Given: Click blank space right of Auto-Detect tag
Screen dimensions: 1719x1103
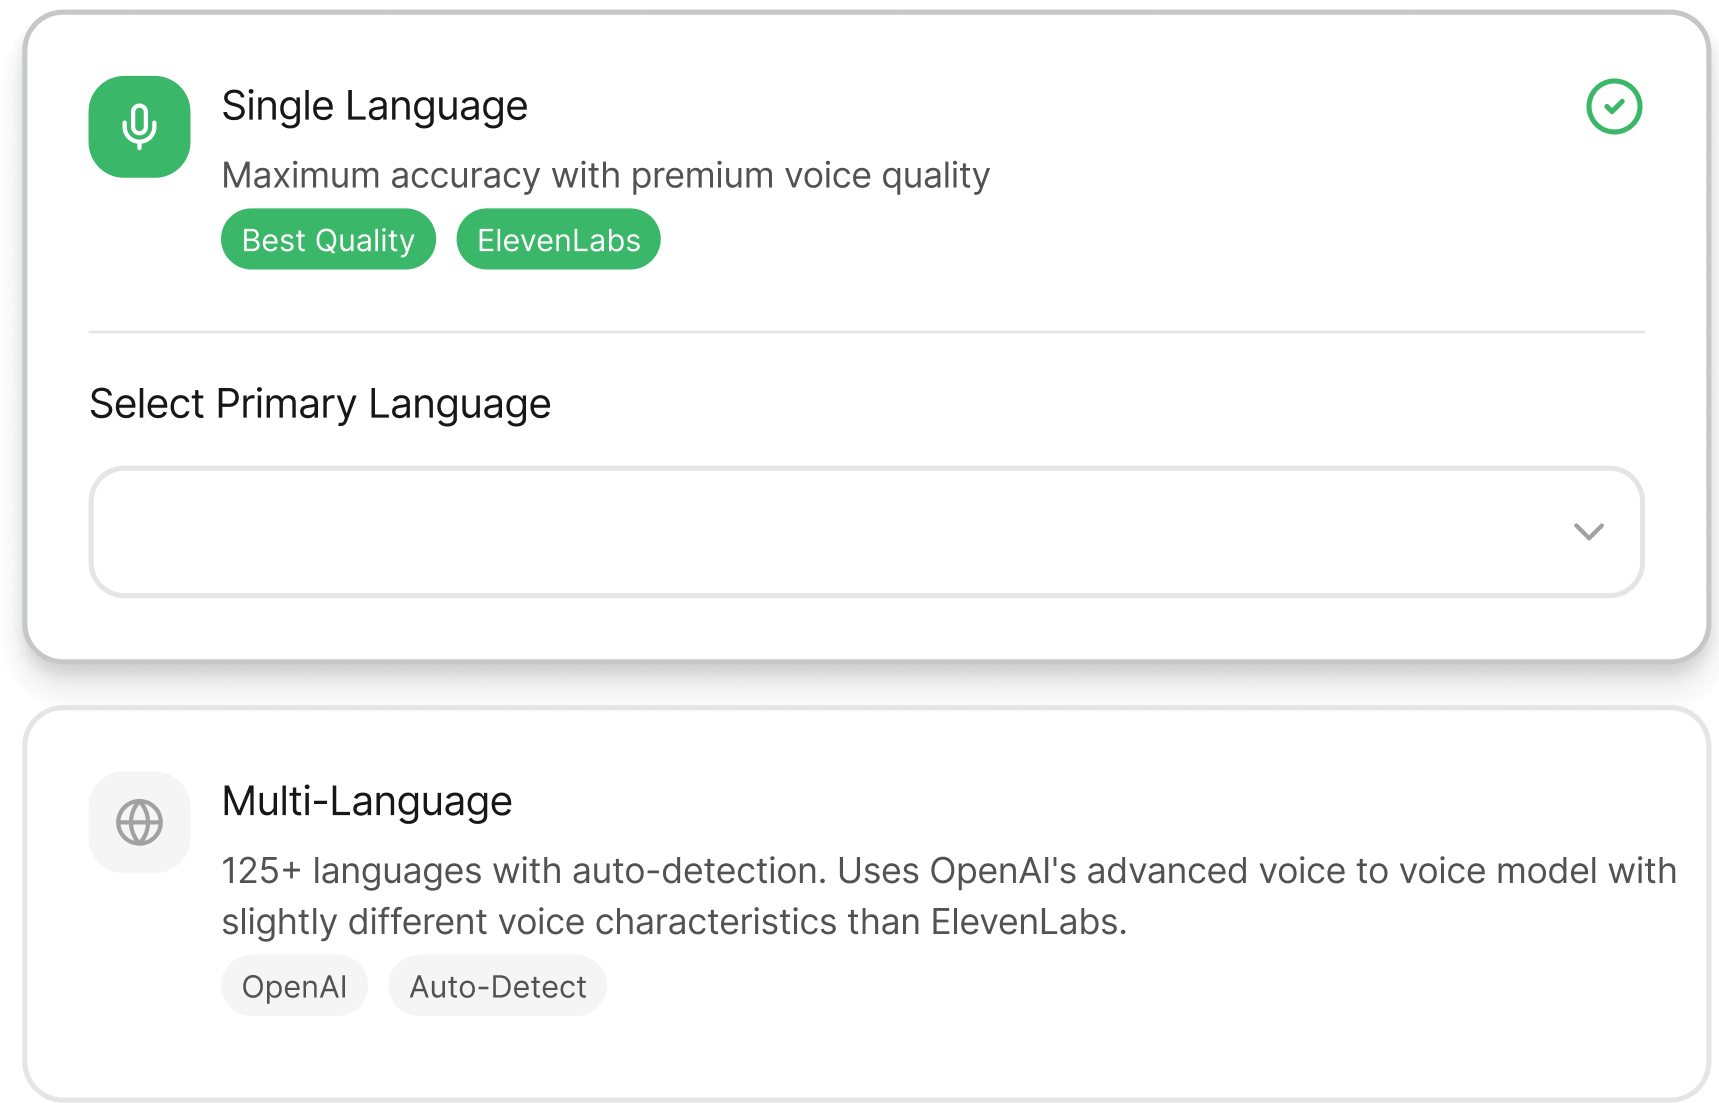Looking at the screenshot, I should click(1000, 987).
